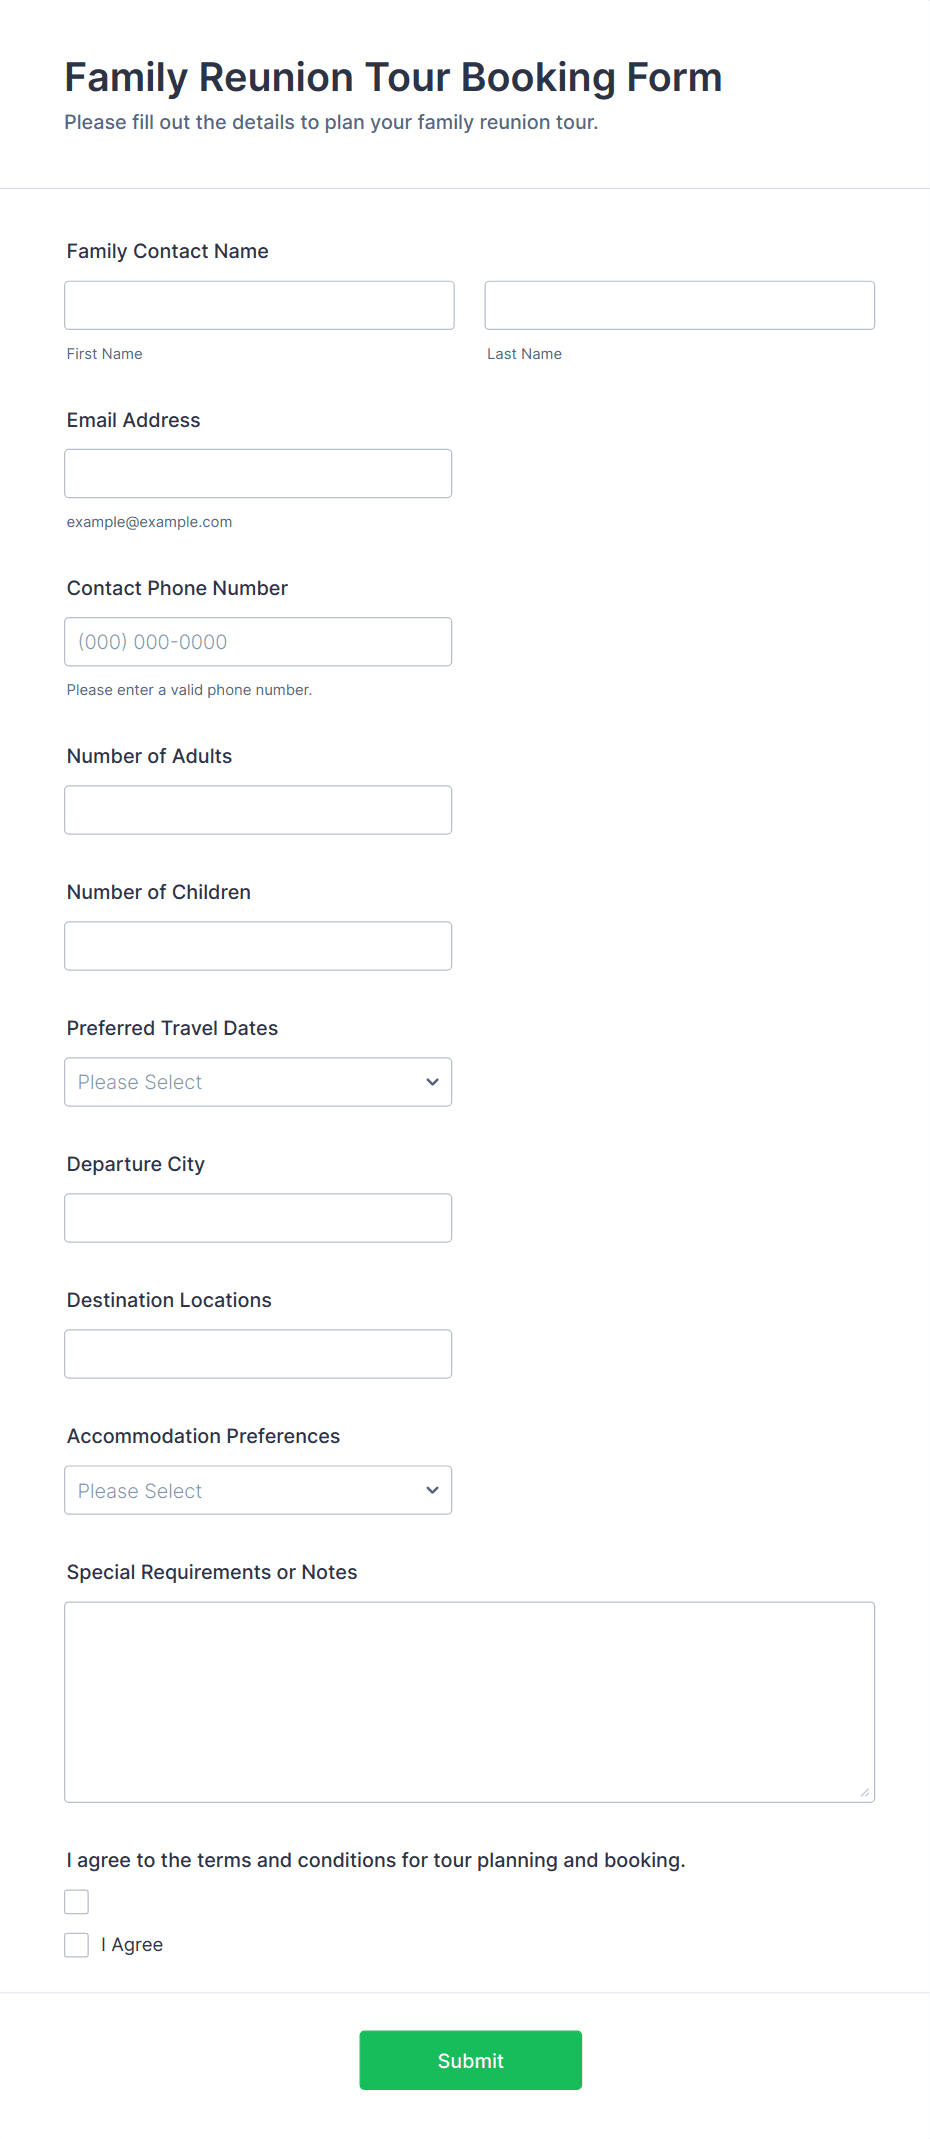Expand the Accommodation Preferences dropdown
930x2139 pixels.
(258, 1490)
